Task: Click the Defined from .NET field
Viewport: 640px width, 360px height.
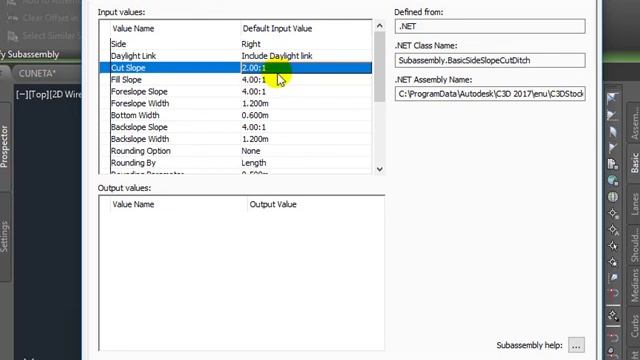Action: coord(490,27)
